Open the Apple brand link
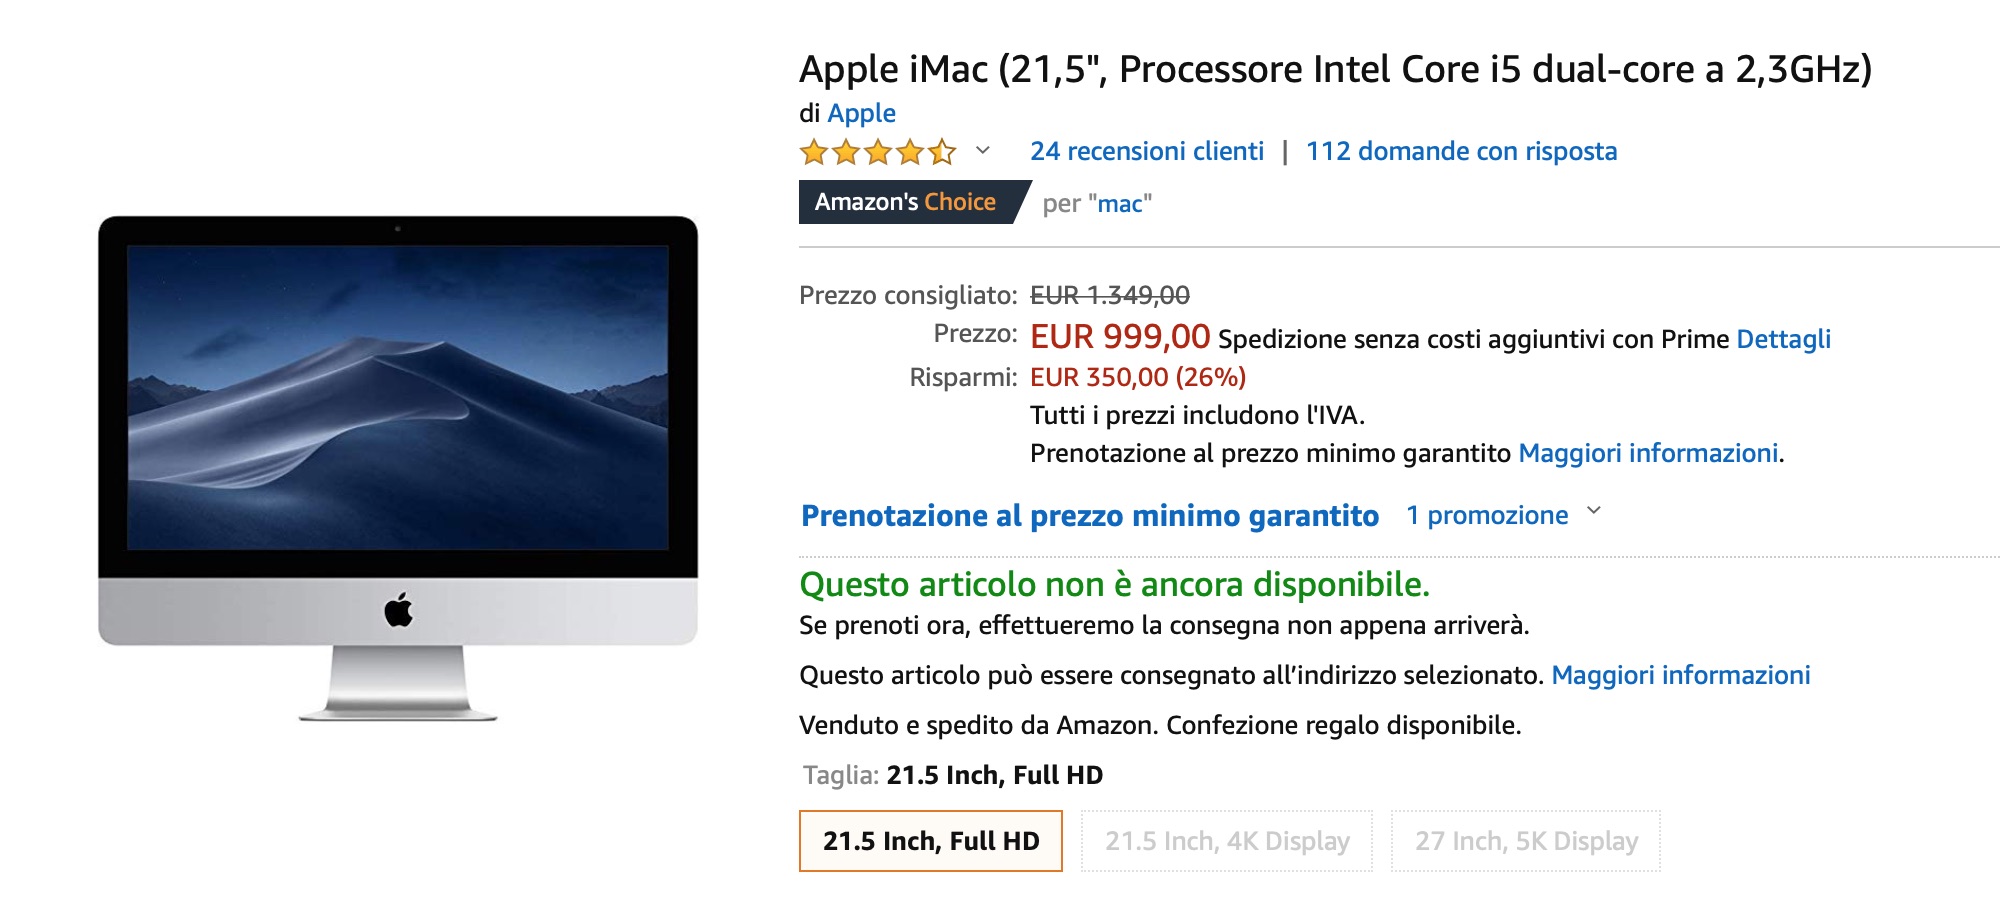The image size is (2012, 900). [861, 113]
